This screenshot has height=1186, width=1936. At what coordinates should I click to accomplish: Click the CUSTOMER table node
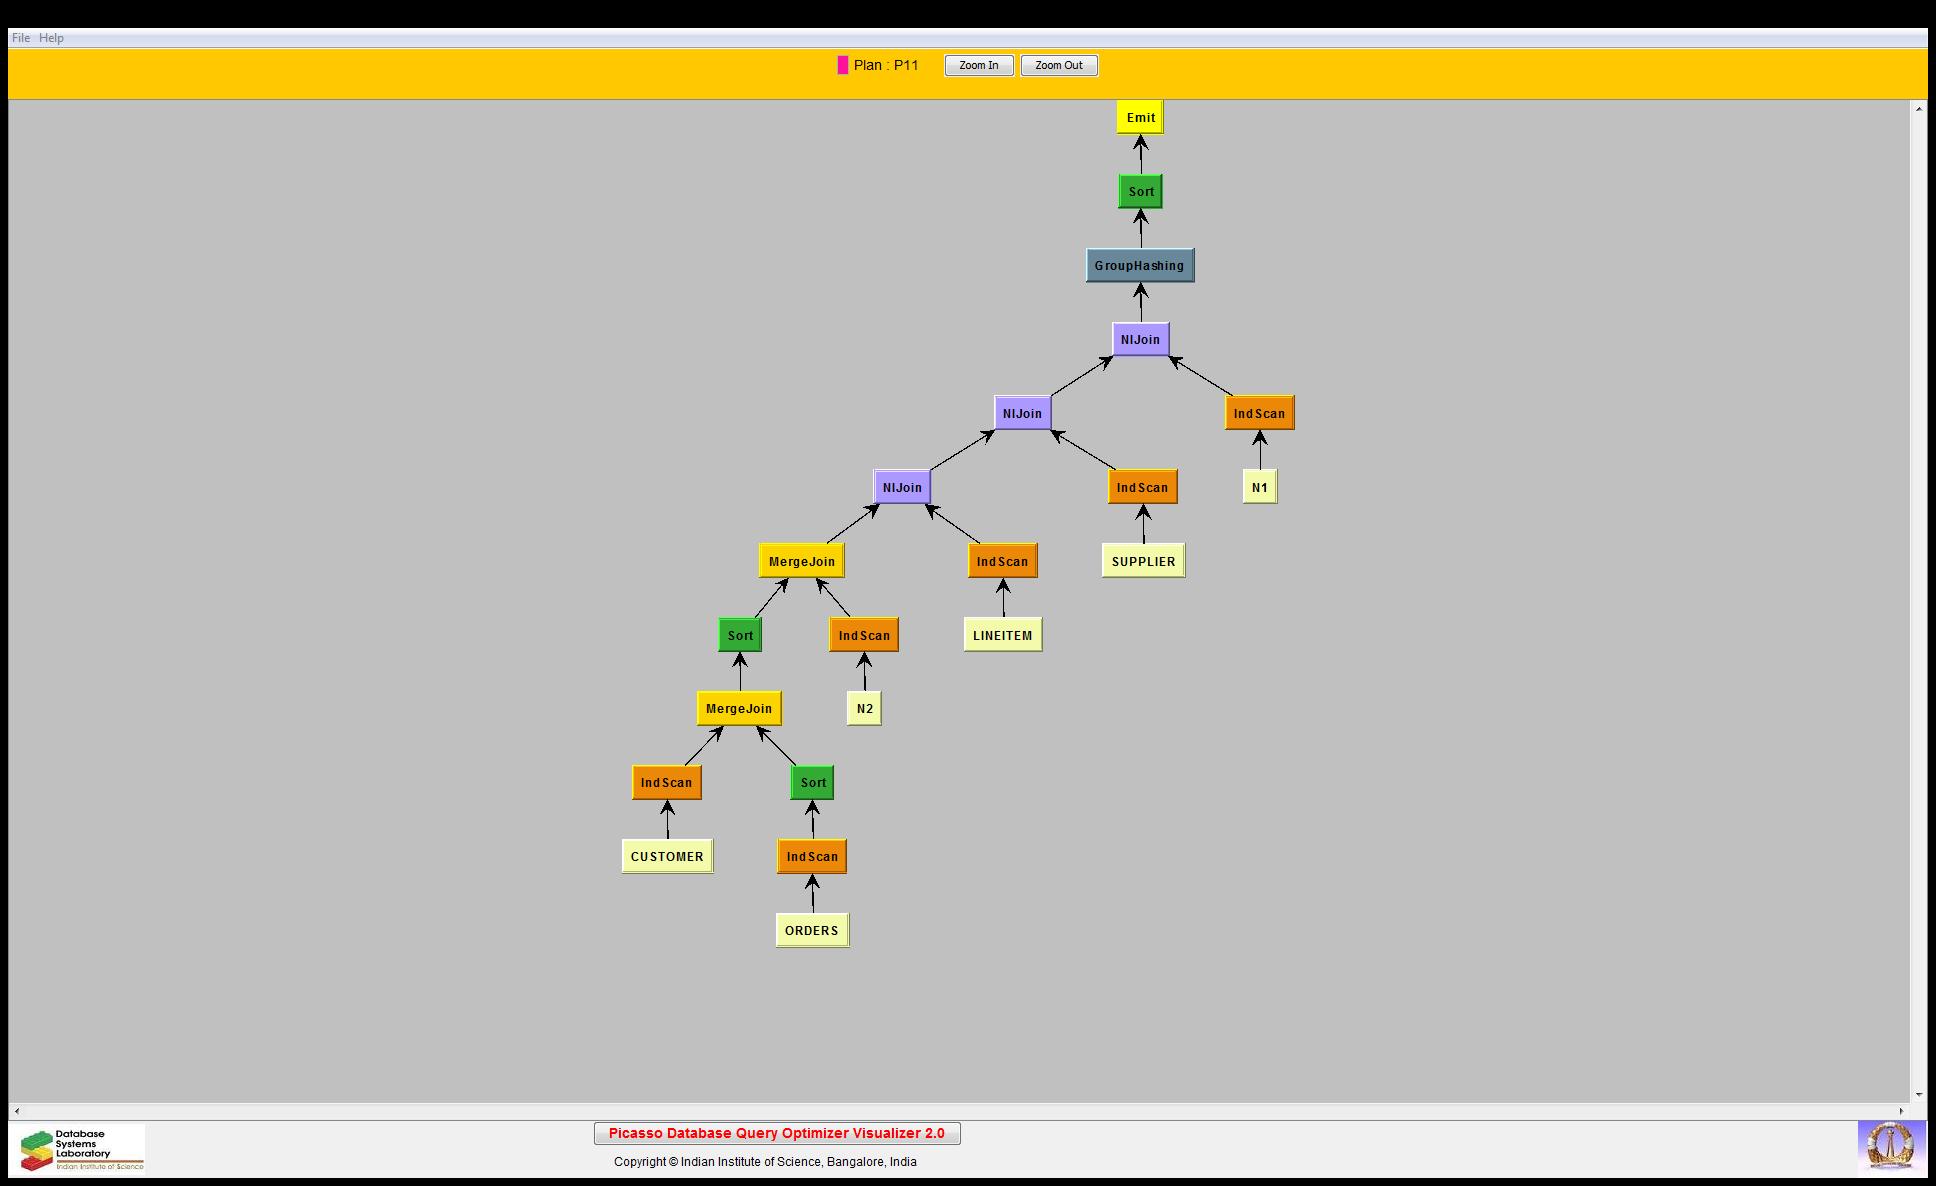pos(667,856)
